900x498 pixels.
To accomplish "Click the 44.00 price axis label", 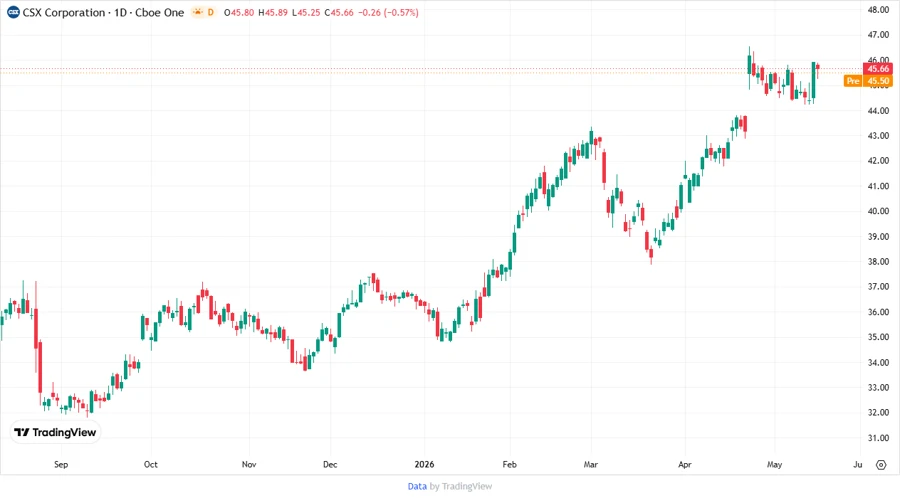I will coord(878,111).
